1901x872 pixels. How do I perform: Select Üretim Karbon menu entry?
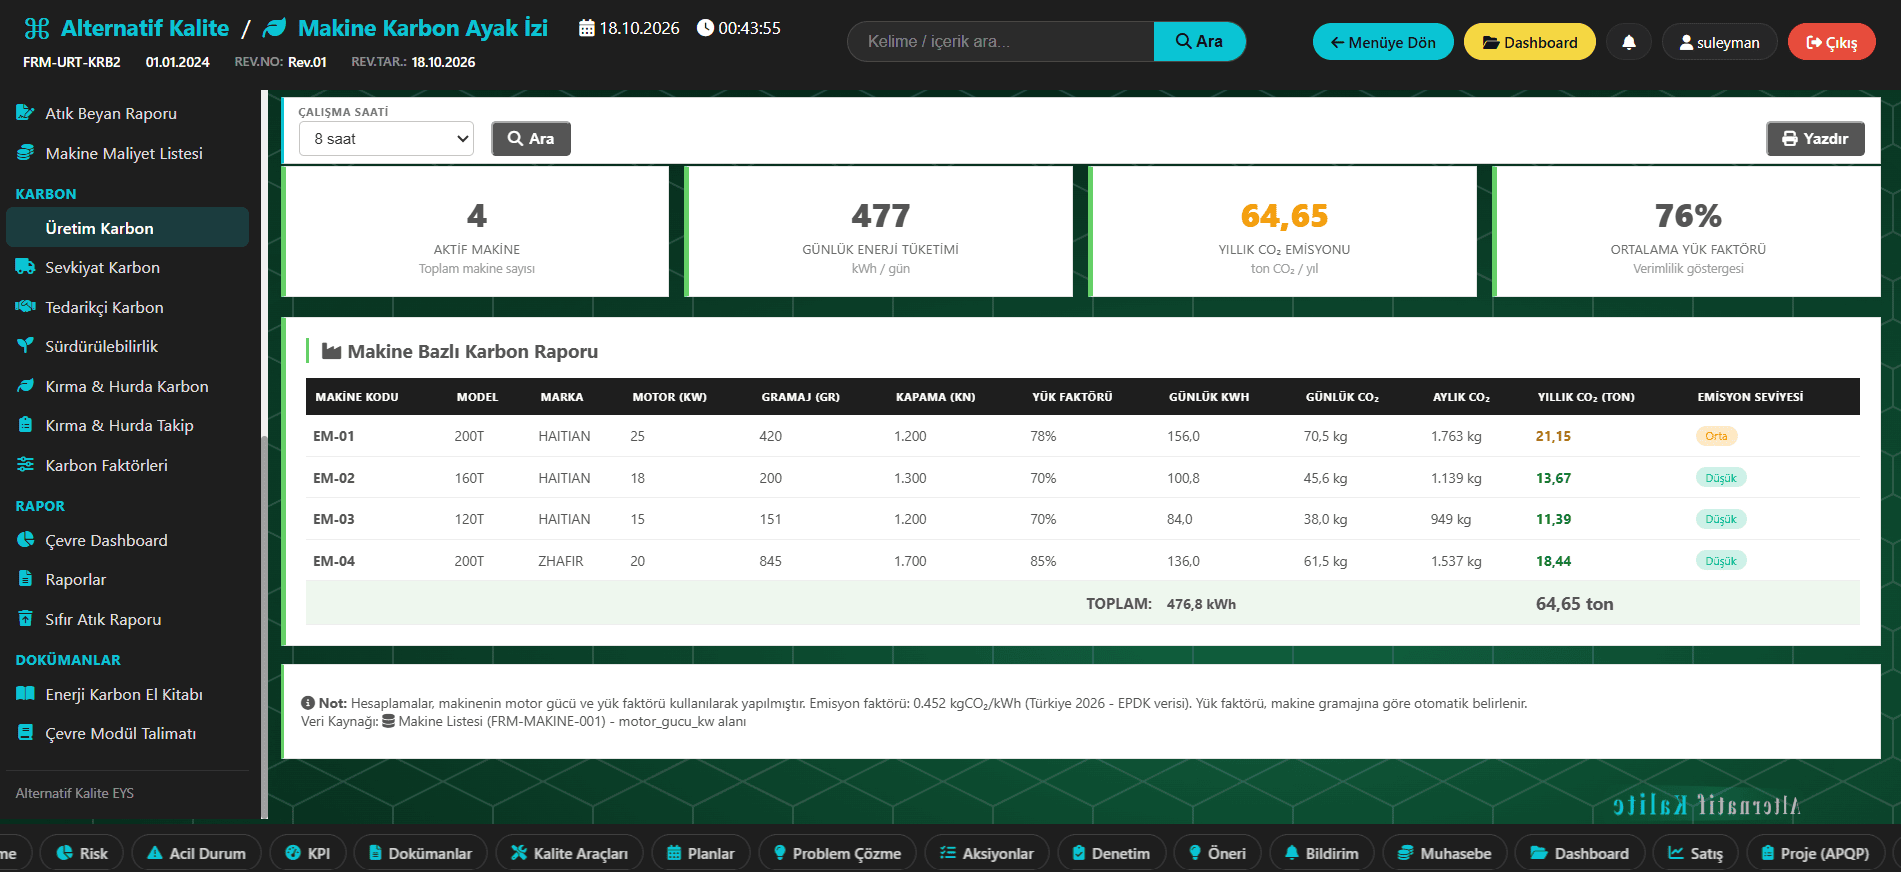coord(127,228)
